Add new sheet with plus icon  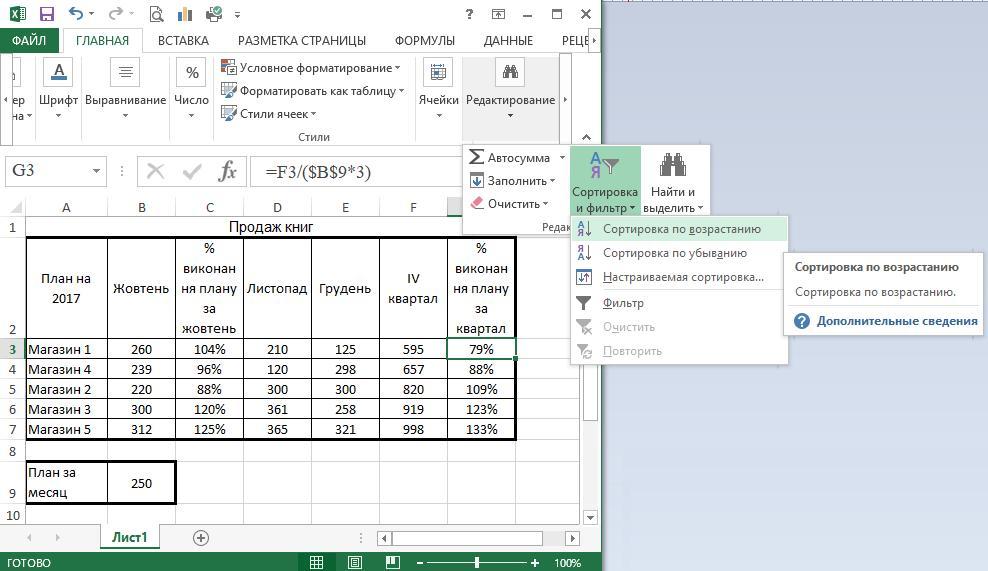click(201, 538)
